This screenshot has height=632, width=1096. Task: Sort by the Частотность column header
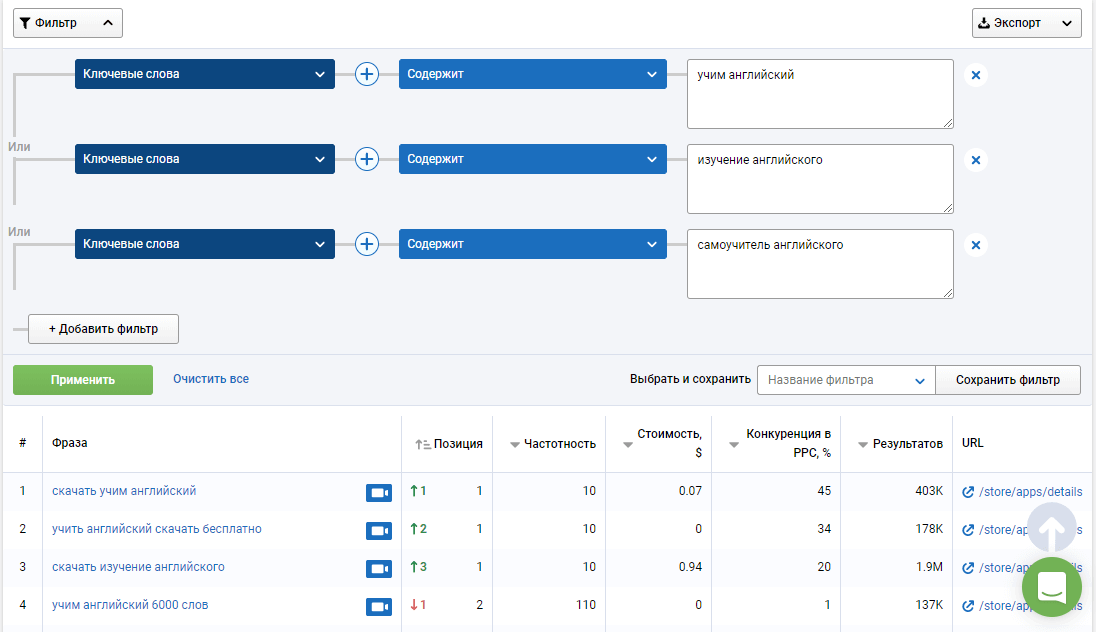[553, 444]
